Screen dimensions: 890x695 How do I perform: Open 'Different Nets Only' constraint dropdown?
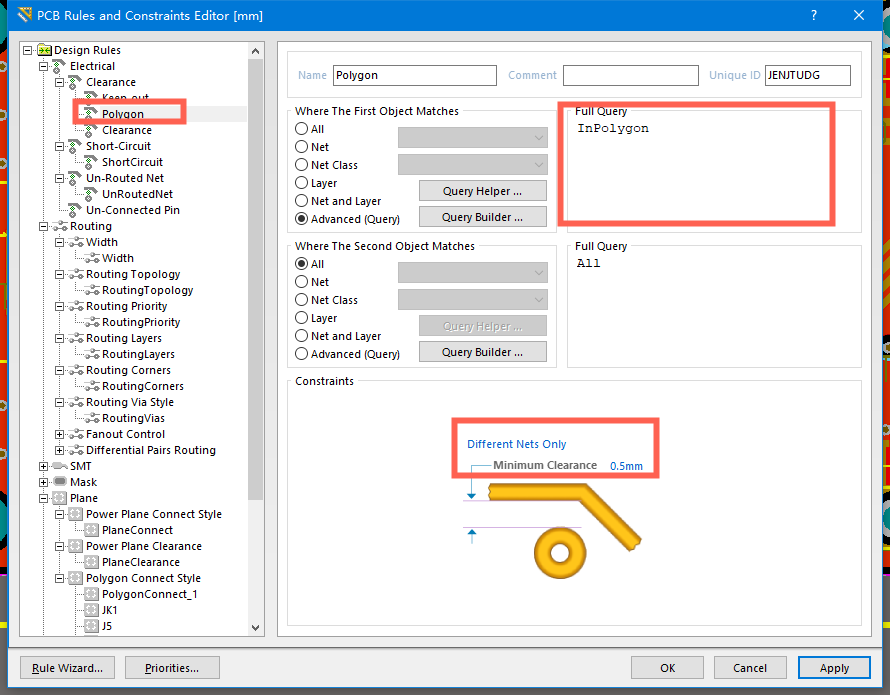click(517, 444)
